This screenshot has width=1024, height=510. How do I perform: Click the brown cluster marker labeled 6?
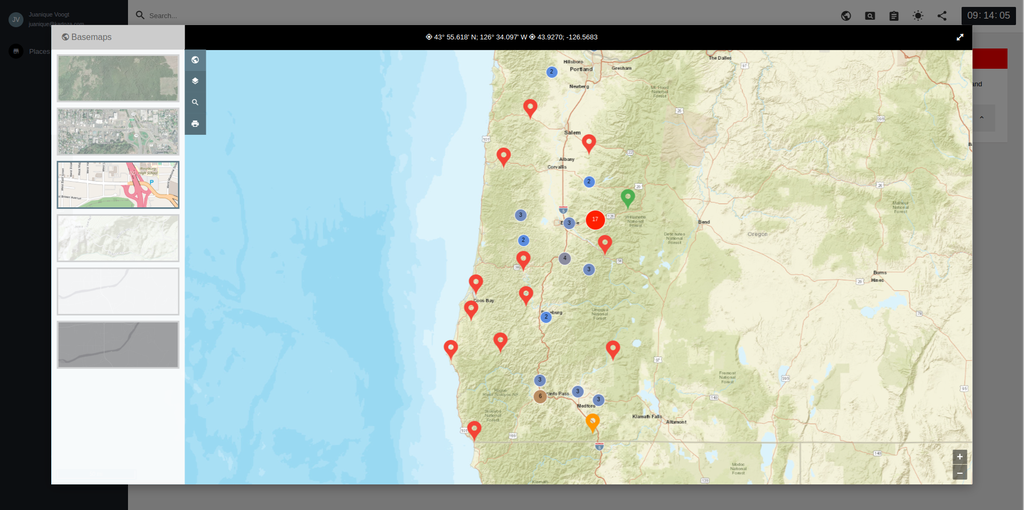pos(539,396)
